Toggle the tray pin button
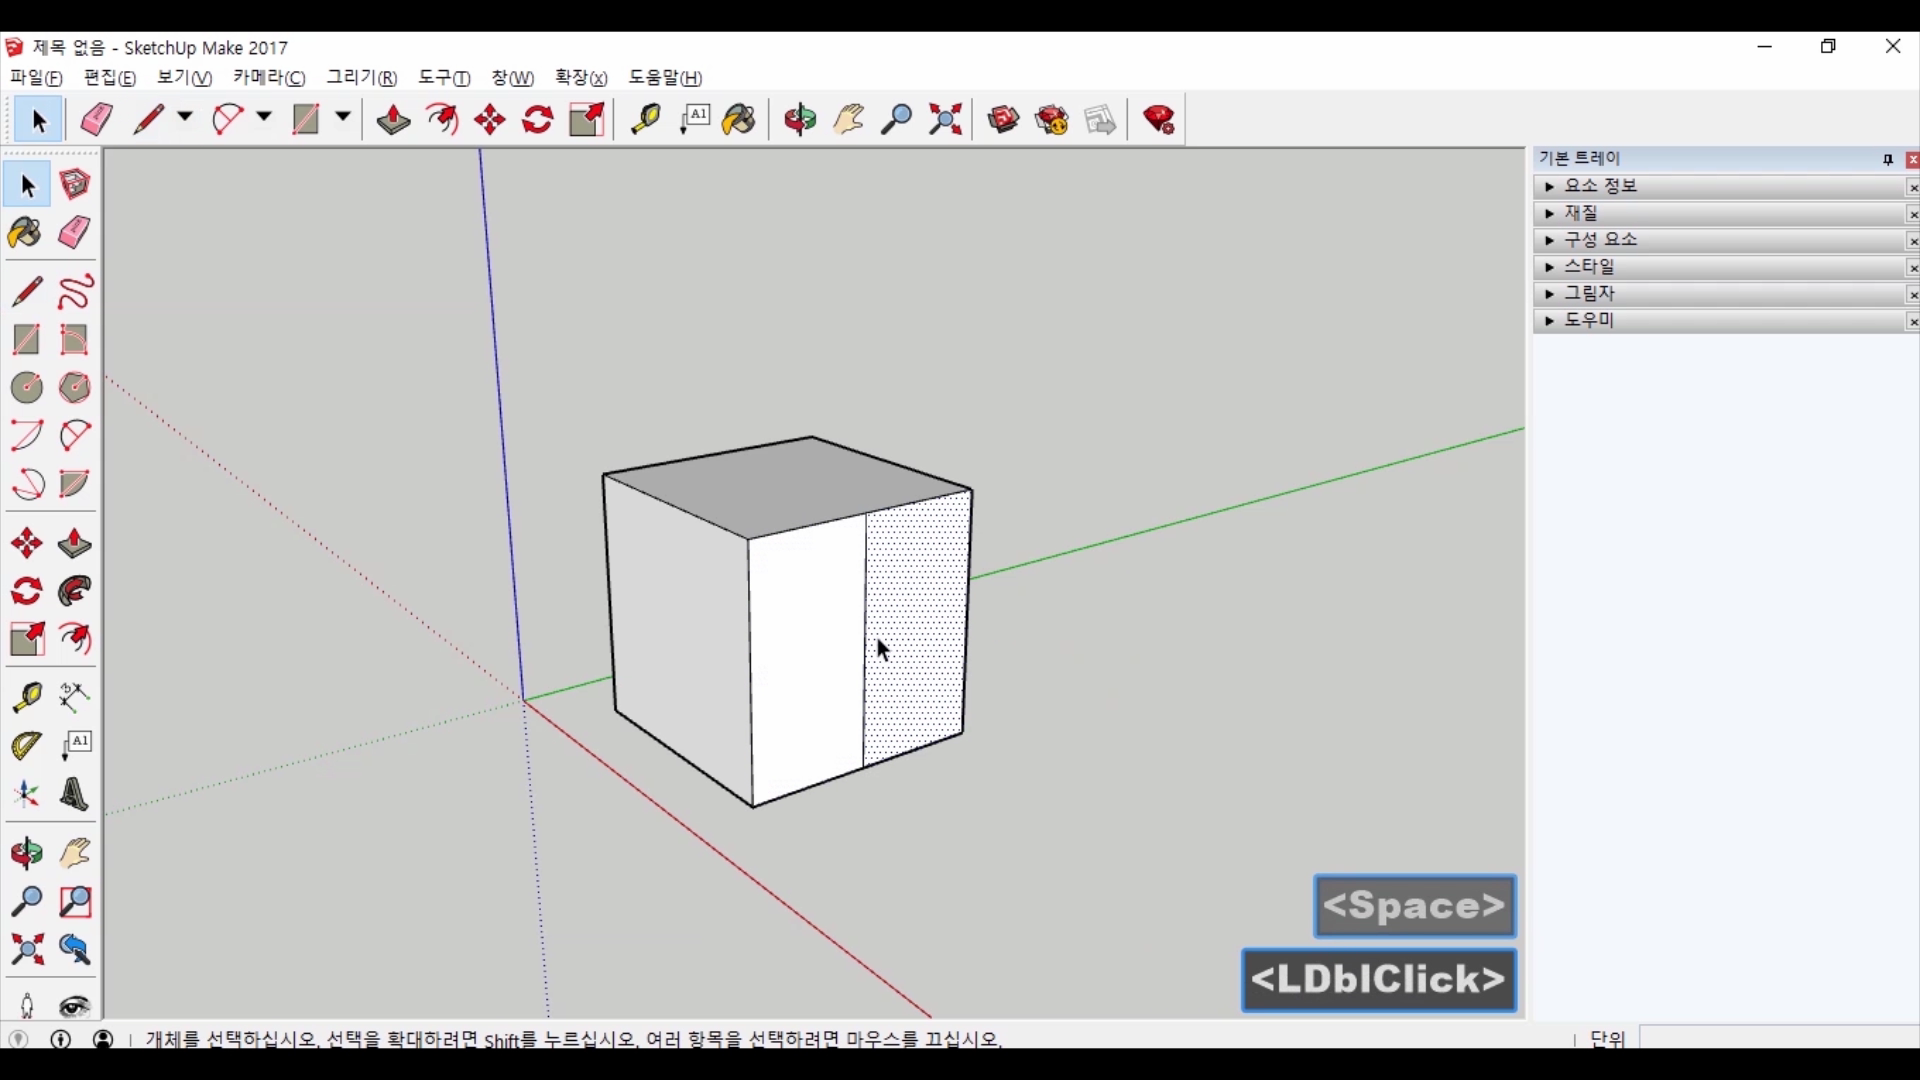Image resolution: width=1920 pixels, height=1080 pixels. (1887, 160)
